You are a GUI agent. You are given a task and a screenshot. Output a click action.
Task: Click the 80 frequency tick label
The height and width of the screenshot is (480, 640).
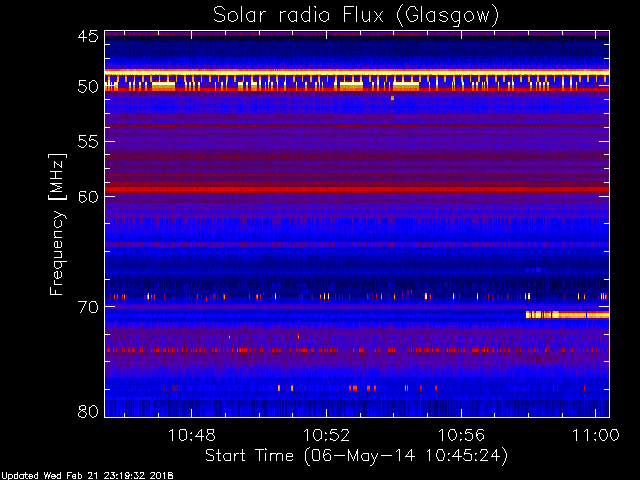[x=88, y=411]
